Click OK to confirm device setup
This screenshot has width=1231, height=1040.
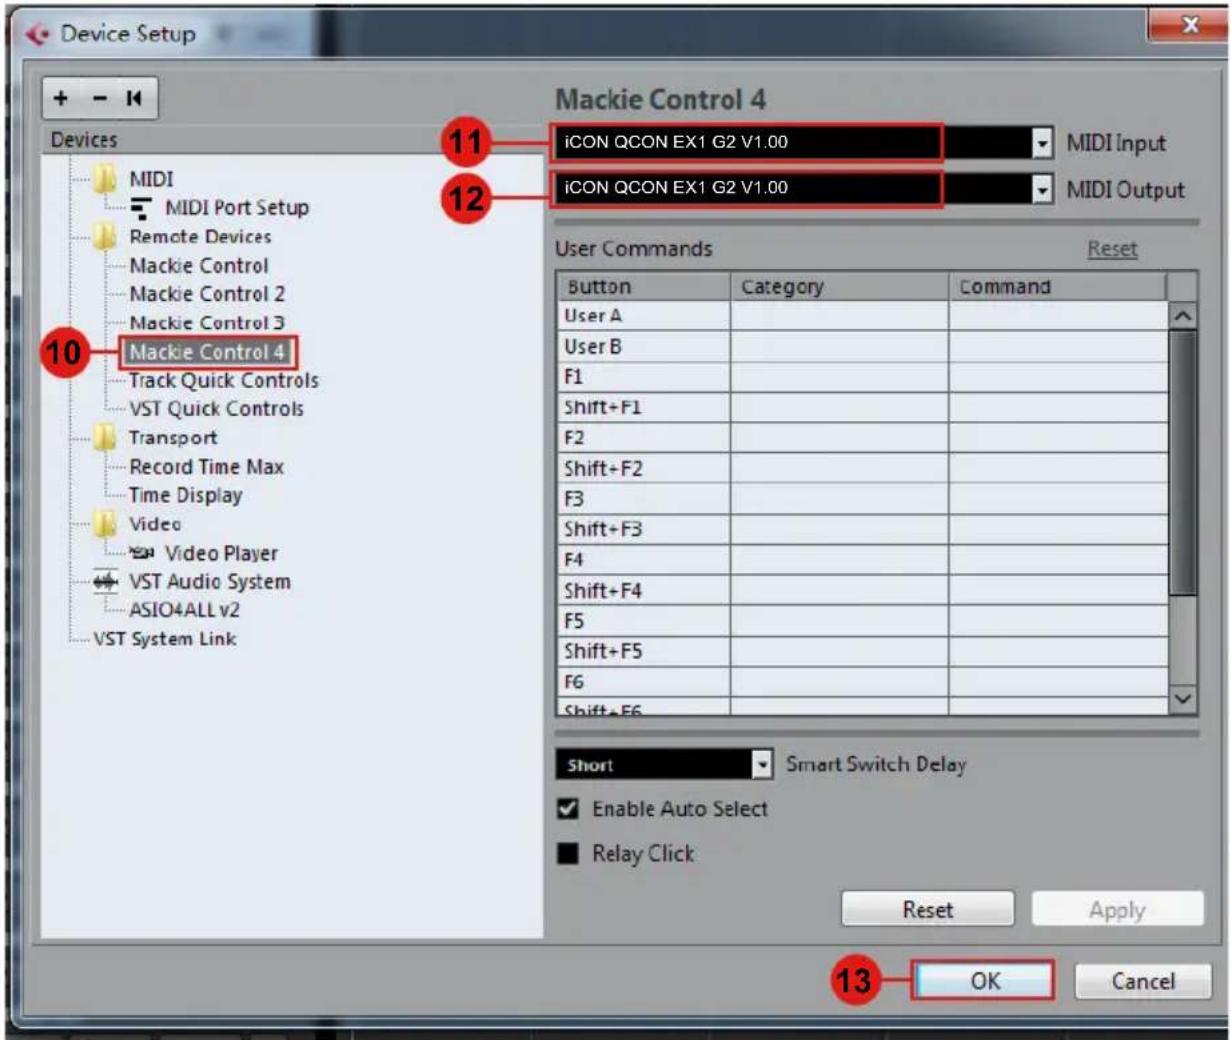point(985,981)
